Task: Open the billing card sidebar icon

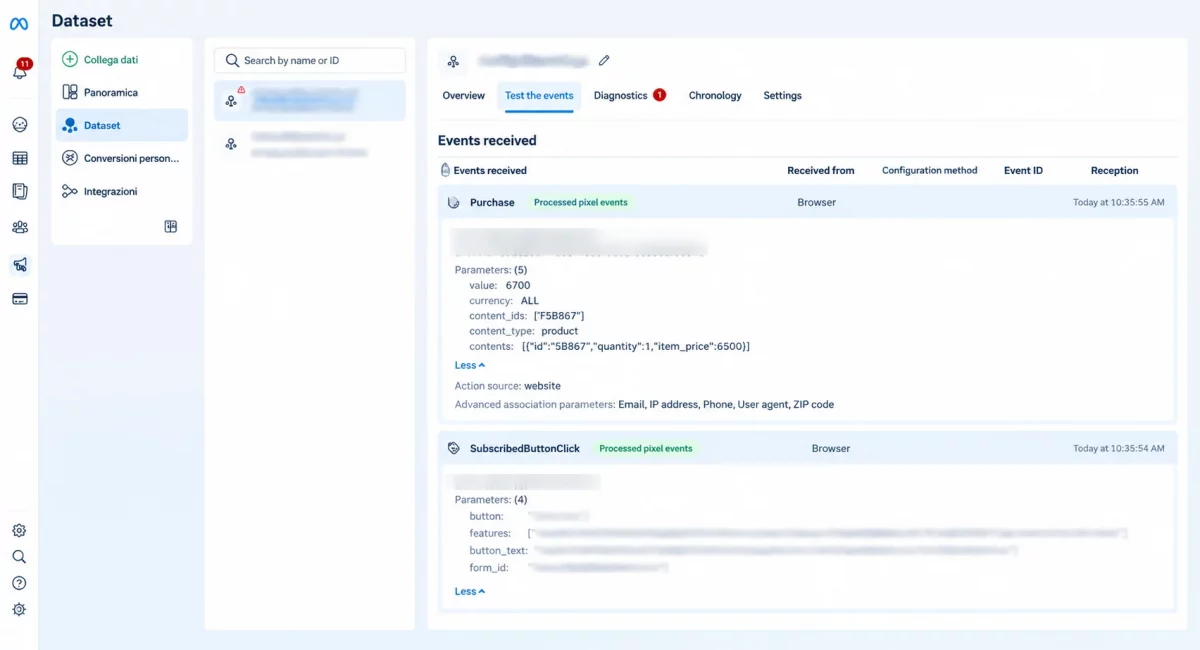Action: click(x=19, y=298)
